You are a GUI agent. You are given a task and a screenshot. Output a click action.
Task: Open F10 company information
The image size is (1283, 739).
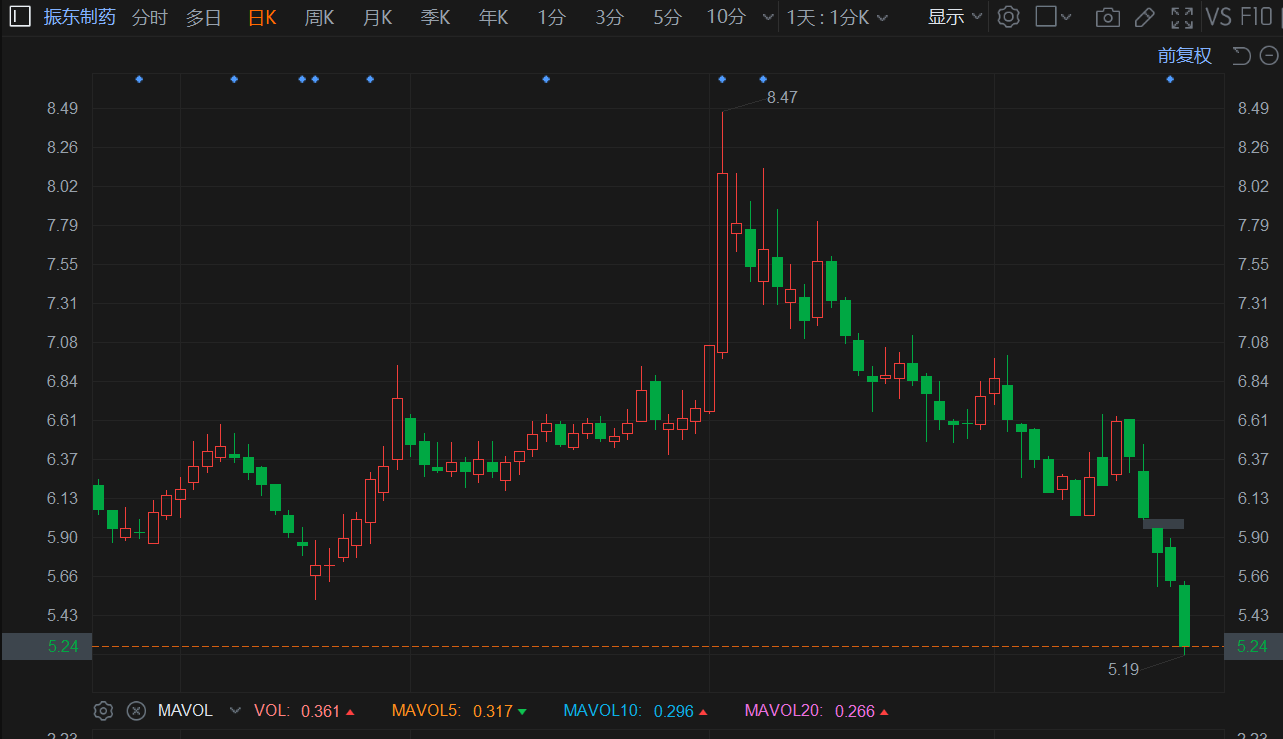(x=1257, y=17)
